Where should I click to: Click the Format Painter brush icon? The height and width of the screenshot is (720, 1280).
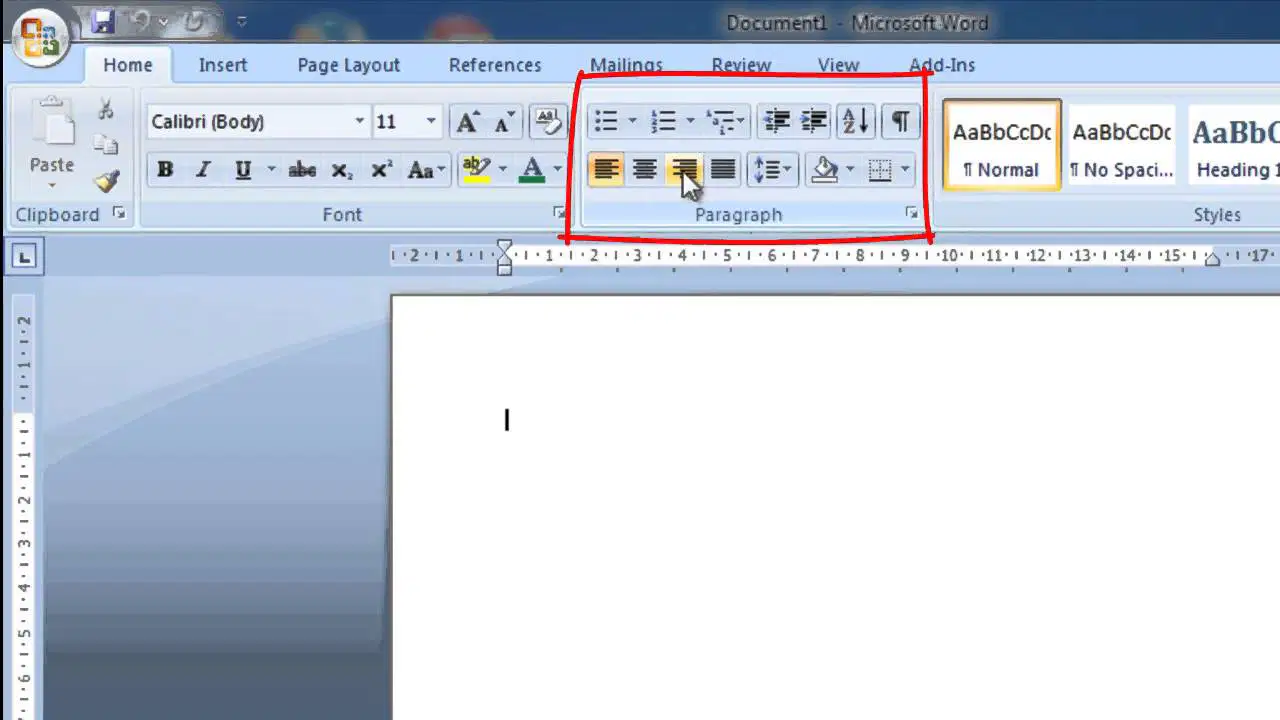click(x=106, y=181)
